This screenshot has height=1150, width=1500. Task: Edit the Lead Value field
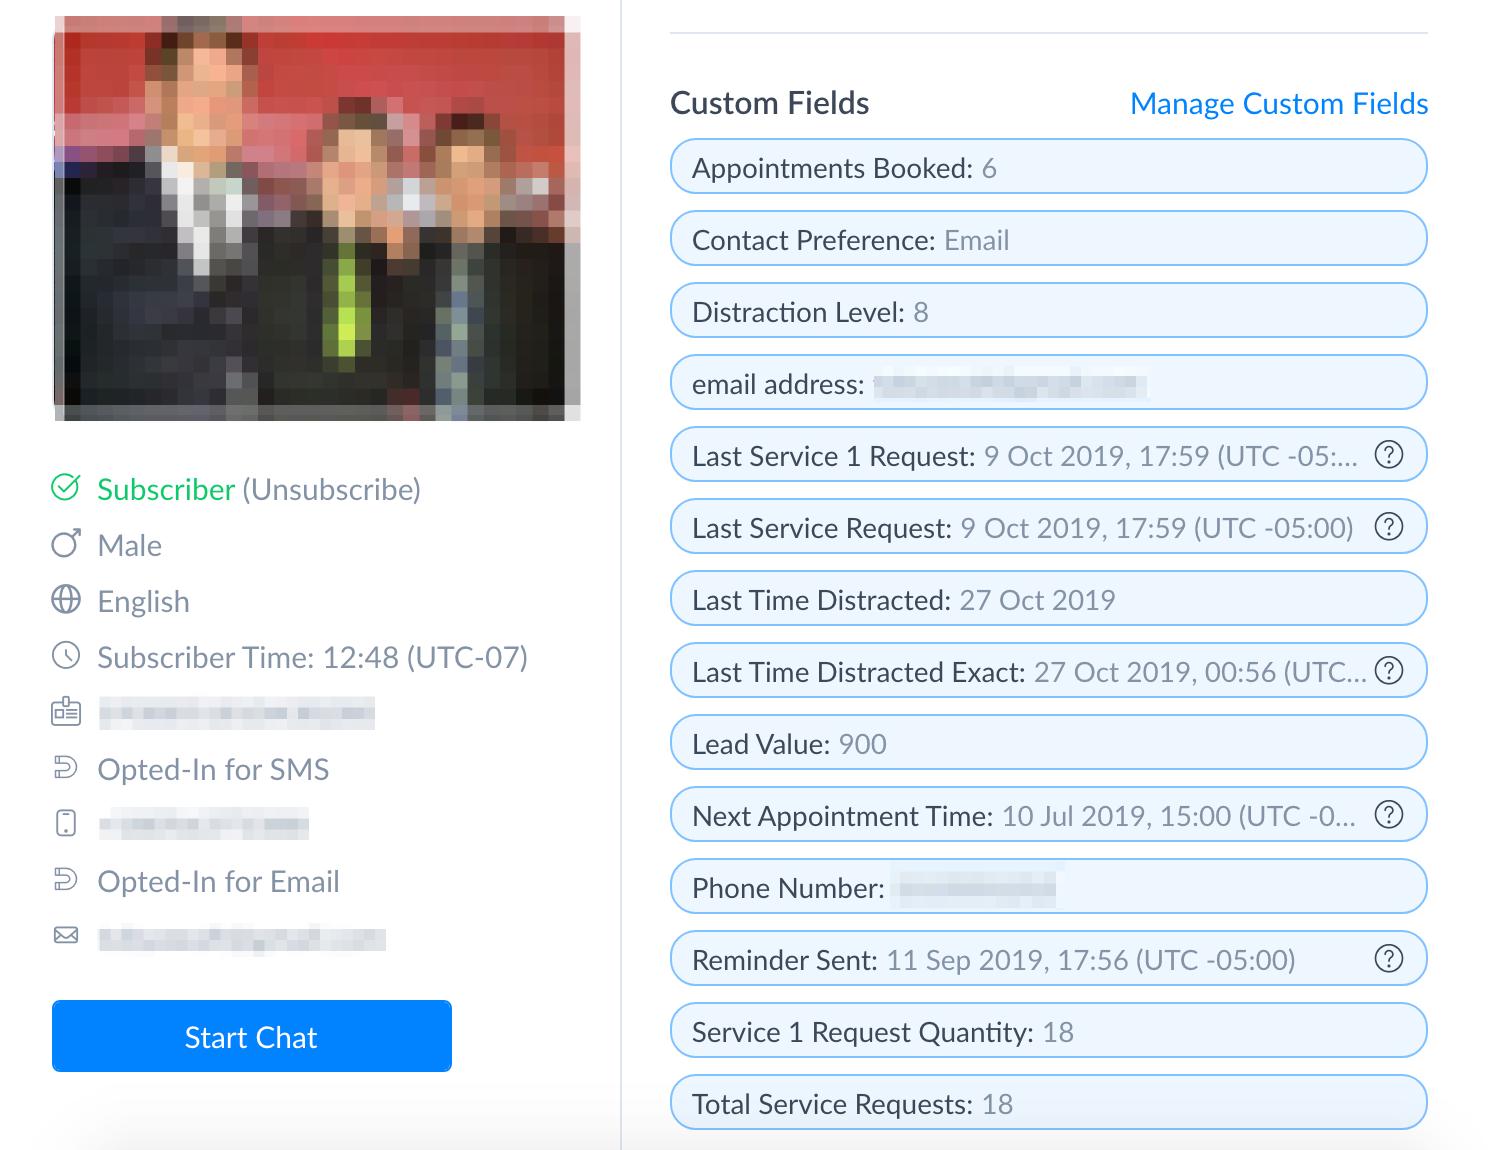click(1049, 743)
